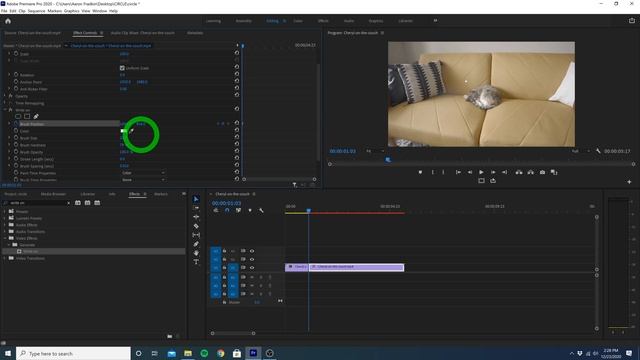Viewport: 640px width, 360px height.
Task: Select the Razor tool
Action: 196,226
